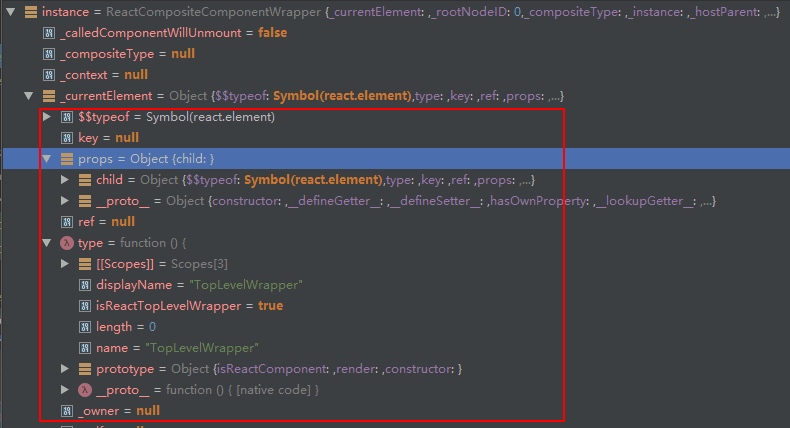Click the field icon next to _calledComponentWillUnmount
790x428 pixels.
48,33
